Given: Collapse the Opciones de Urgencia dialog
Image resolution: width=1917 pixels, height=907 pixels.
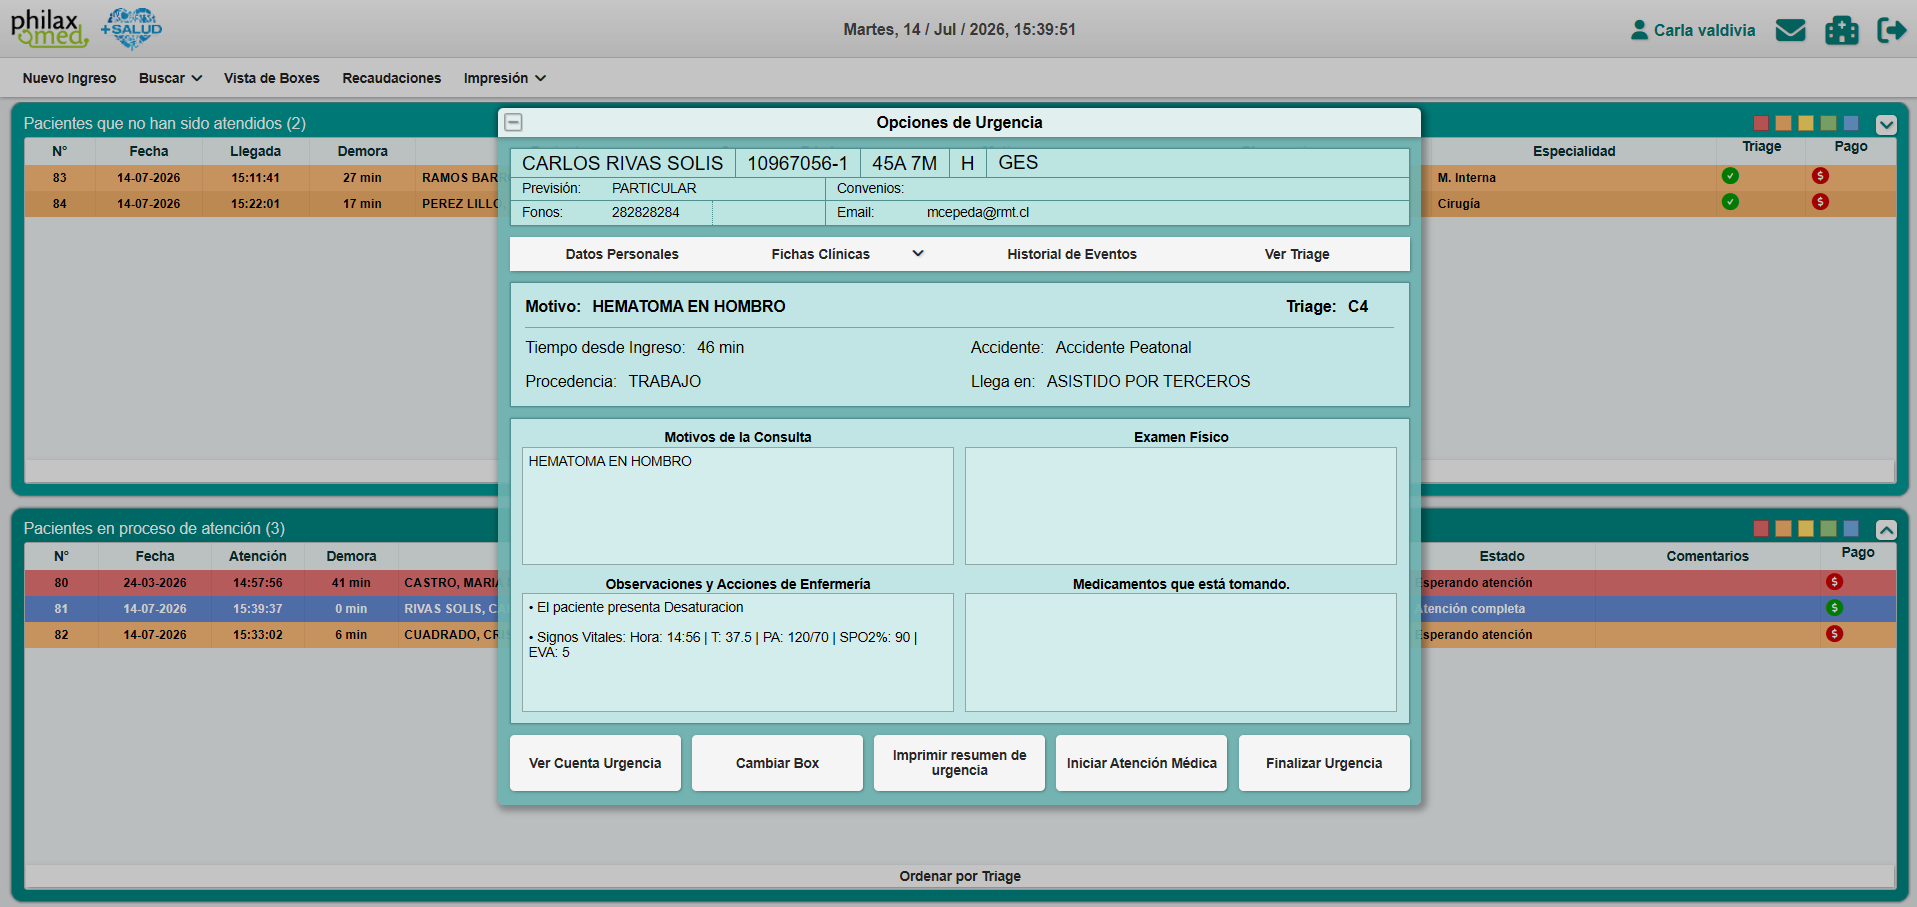Looking at the screenshot, I should click(513, 122).
